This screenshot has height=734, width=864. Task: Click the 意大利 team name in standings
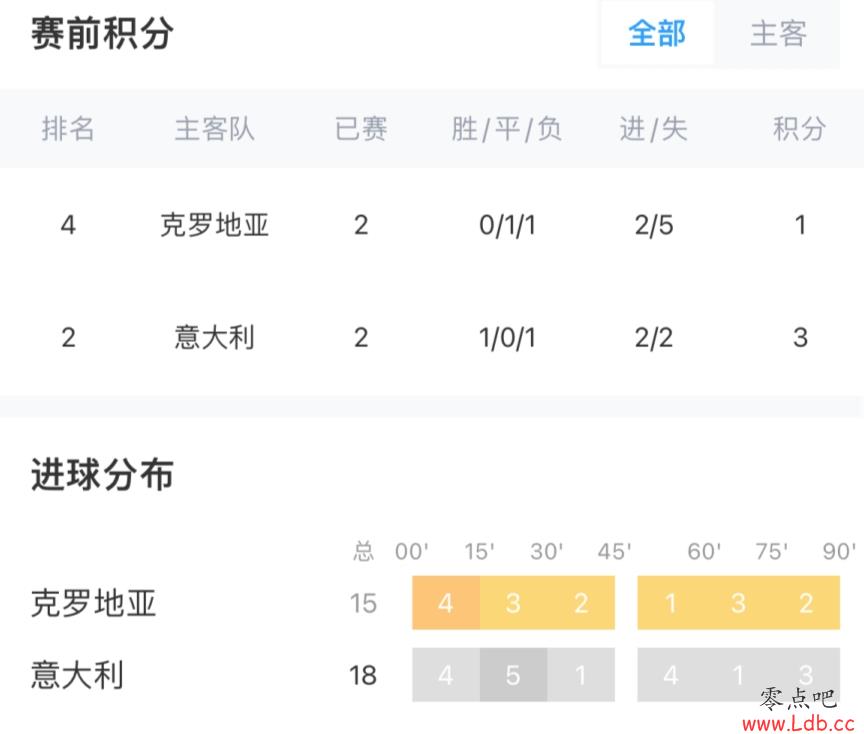(215, 337)
